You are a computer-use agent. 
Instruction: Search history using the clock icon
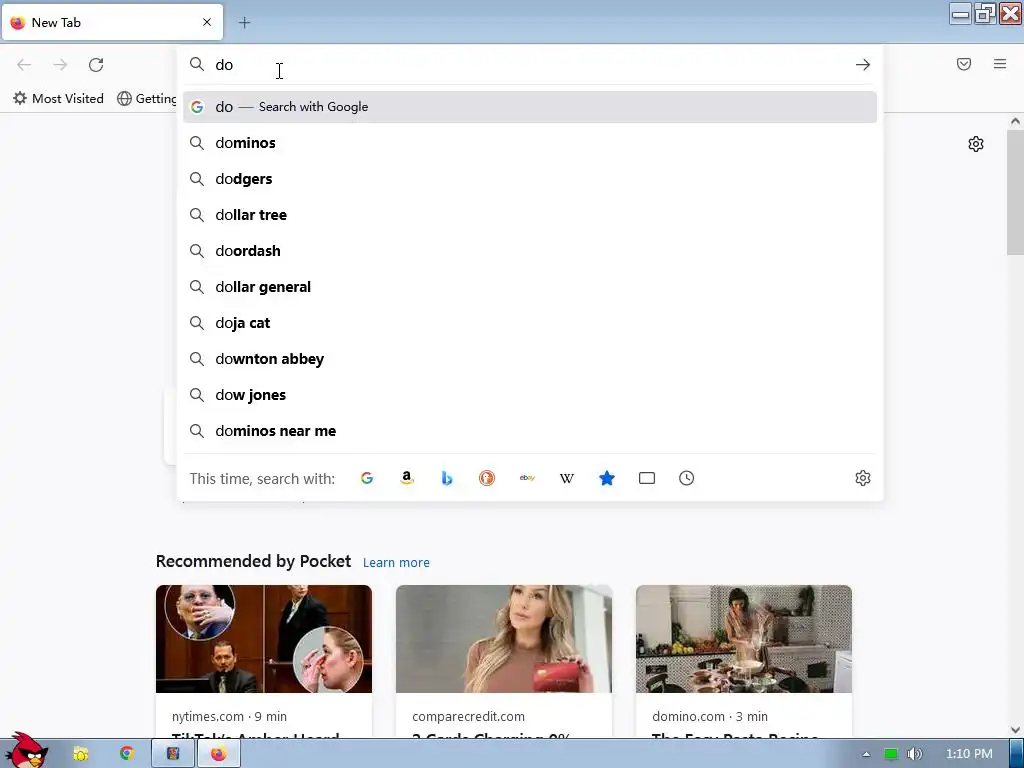pyautogui.click(x=686, y=478)
